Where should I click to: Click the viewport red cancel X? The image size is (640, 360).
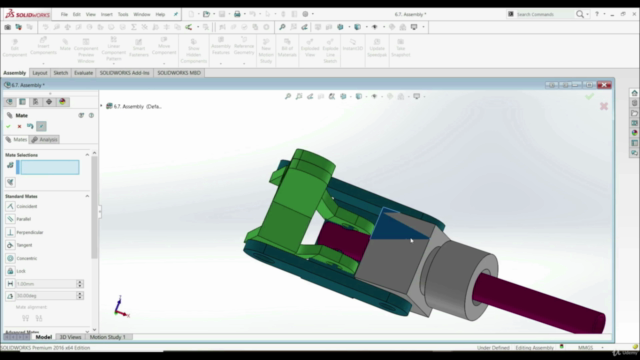(x=604, y=106)
